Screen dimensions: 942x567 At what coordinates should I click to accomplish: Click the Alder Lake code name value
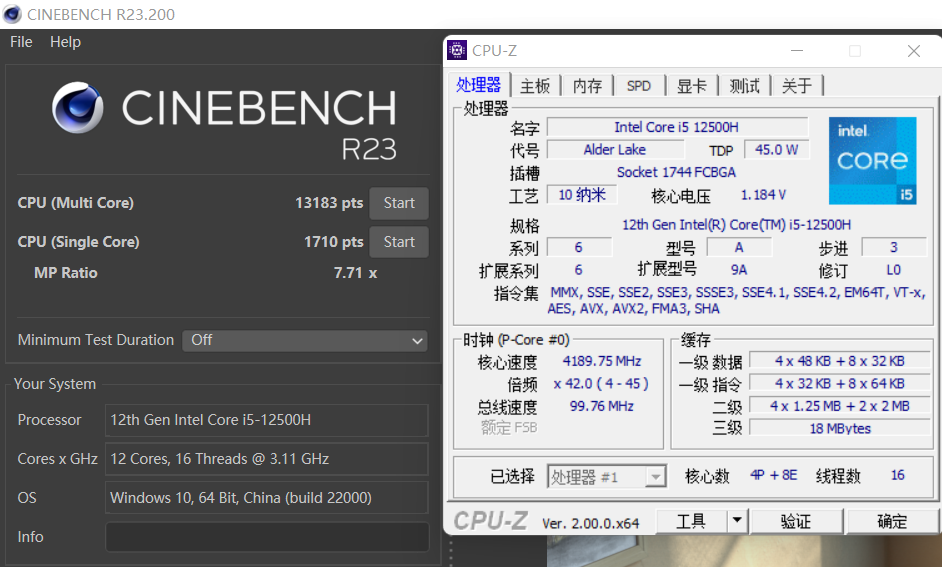(x=615, y=150)
